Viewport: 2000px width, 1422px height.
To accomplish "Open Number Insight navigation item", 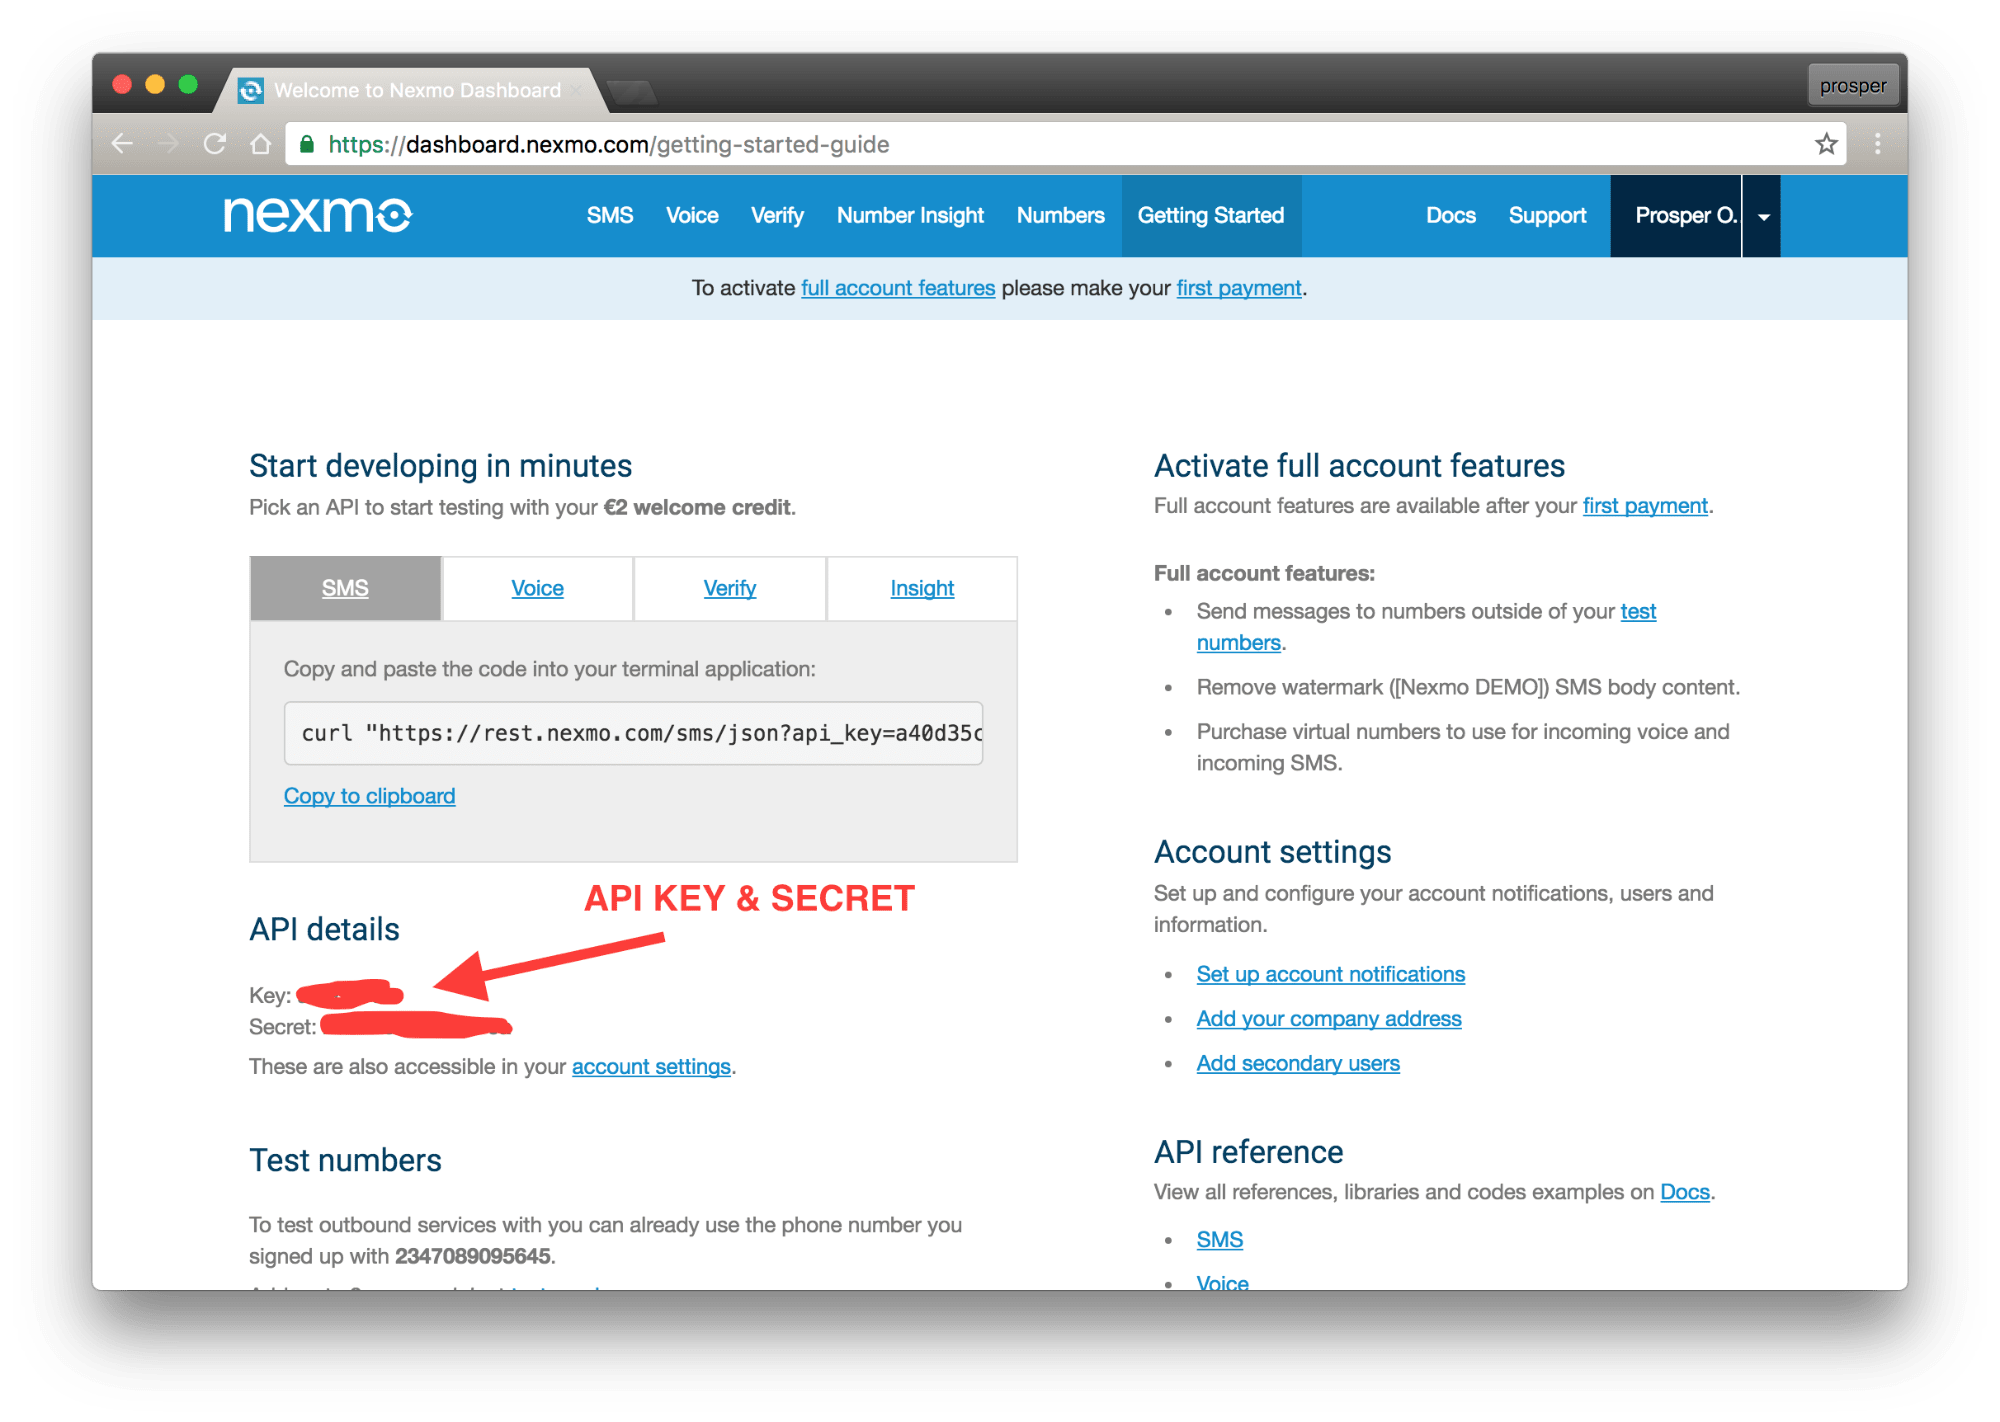I will point(910,216).
